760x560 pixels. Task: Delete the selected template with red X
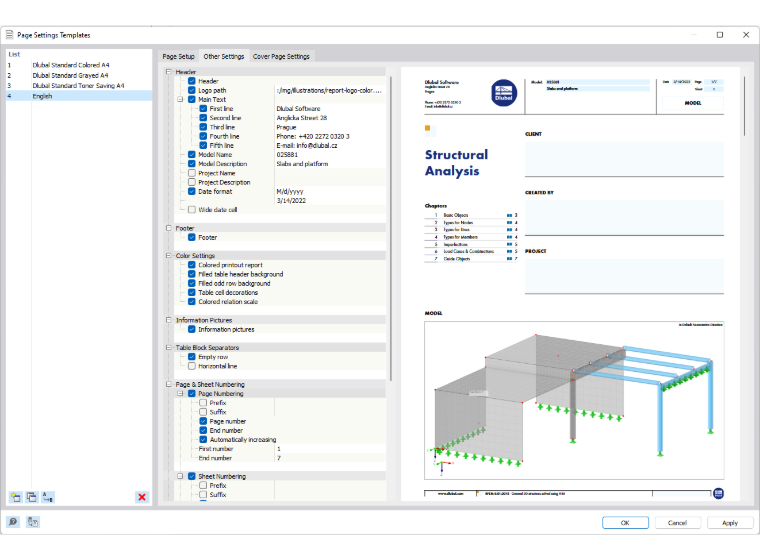click(142, 497)
